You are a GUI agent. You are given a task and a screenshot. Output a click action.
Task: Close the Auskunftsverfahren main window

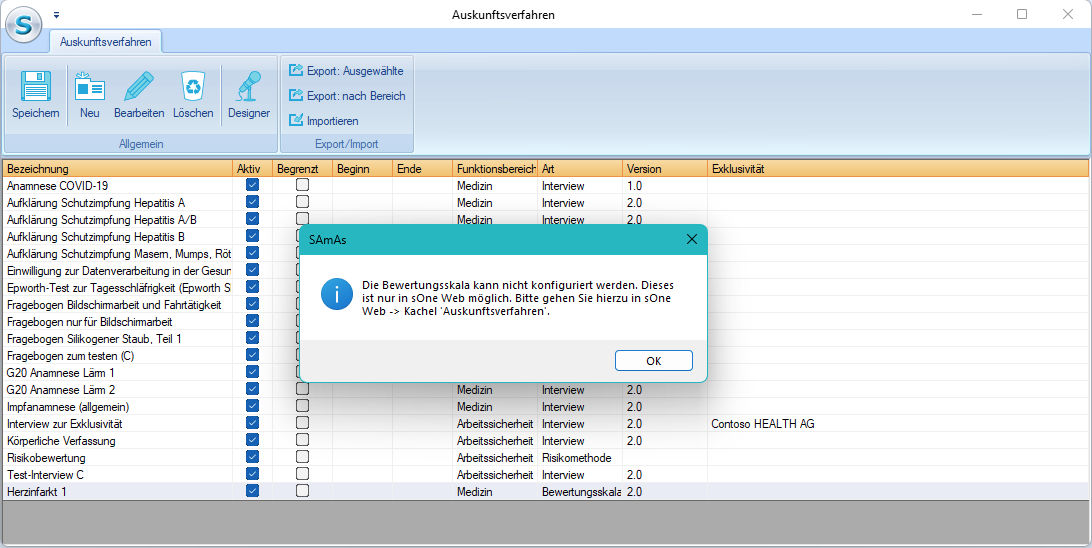[1068, 14]
